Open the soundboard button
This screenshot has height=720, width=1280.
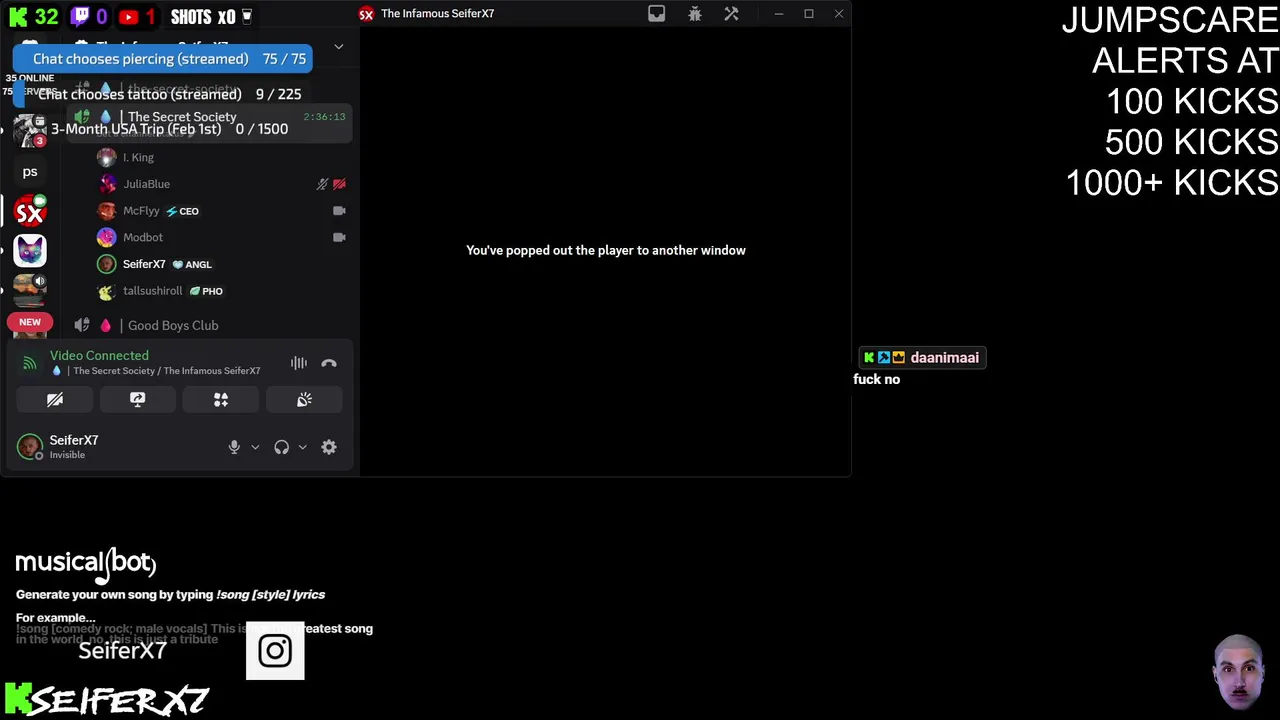pyautogui.click(x=304, y=399)
